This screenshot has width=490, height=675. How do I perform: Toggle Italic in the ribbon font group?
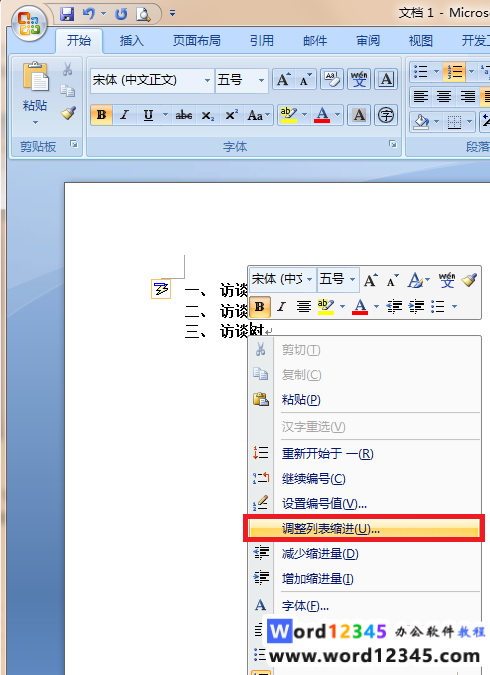point(124,115)
